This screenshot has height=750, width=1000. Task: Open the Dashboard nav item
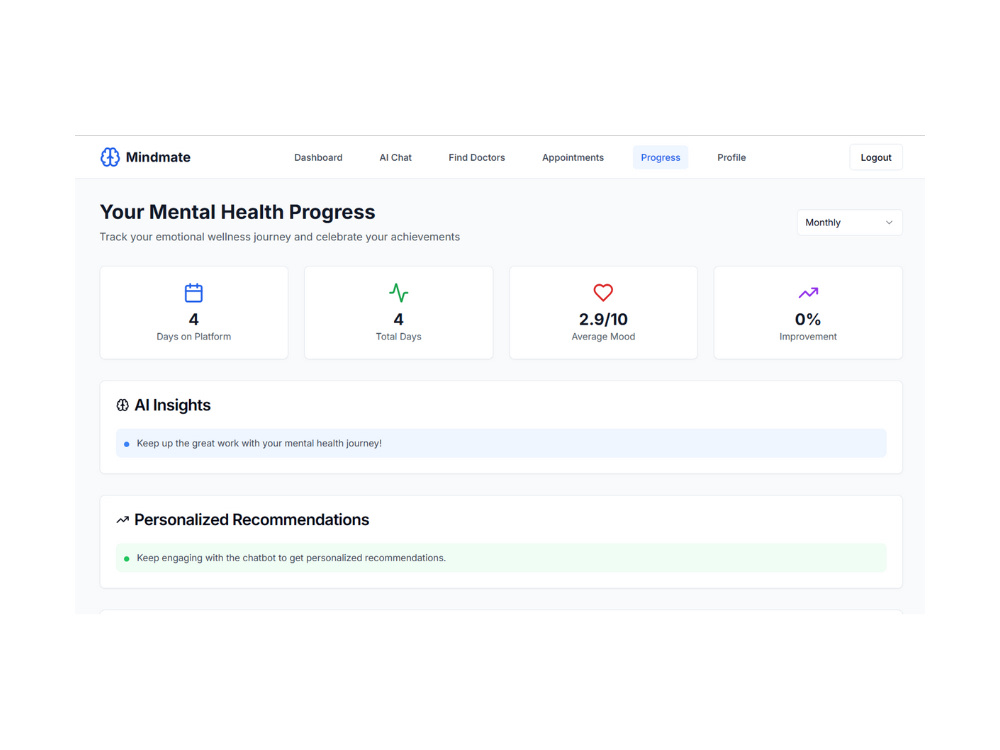tap(318, 158)
